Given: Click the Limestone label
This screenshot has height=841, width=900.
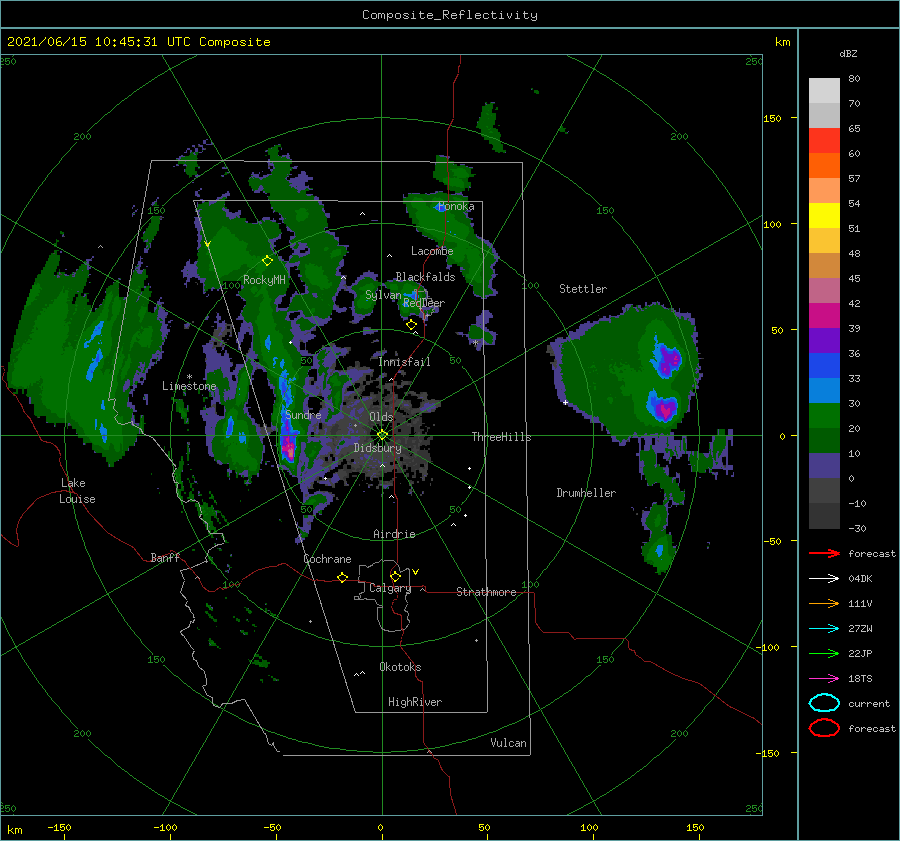Looking at the screenshot, I should (189, 386).
